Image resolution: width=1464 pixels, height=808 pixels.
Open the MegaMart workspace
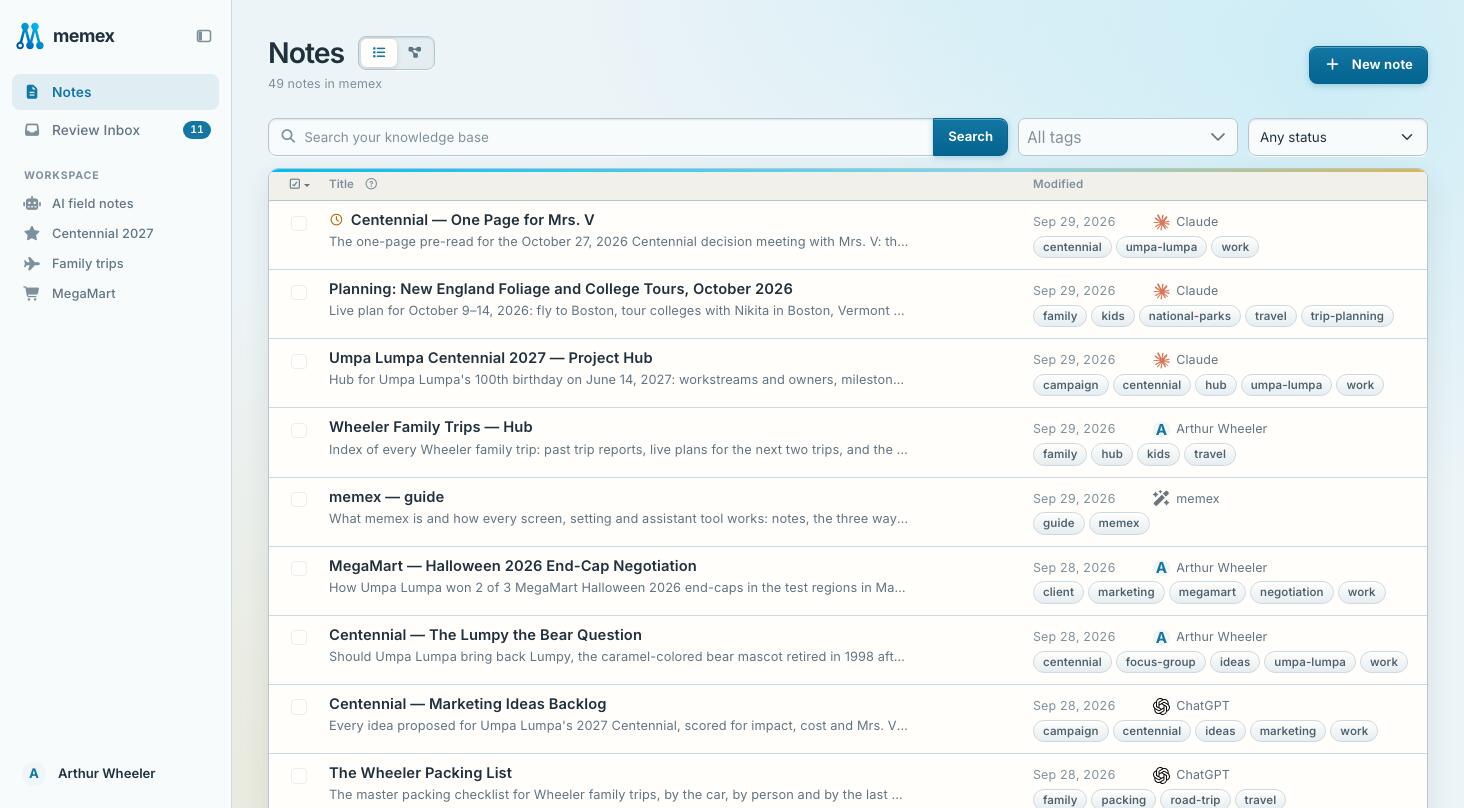[116, 293]
